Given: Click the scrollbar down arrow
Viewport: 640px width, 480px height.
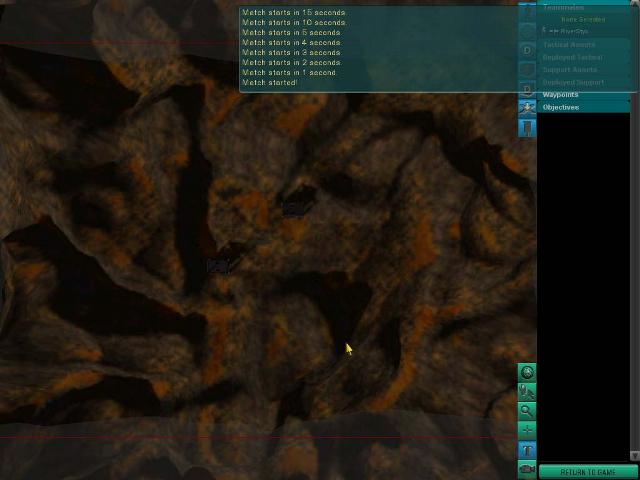Looking at the screenshot, I should [x=635, y=455].
